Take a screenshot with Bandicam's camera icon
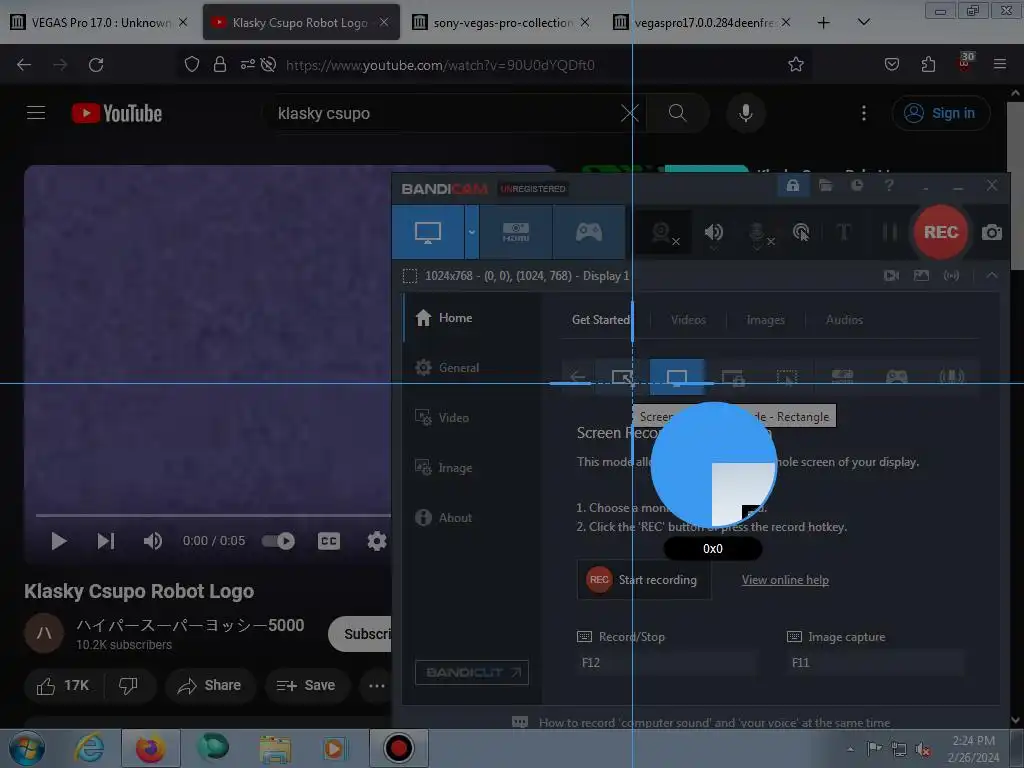The width and height of the screenshot is (1024, 768). click(x=991, y=232)
